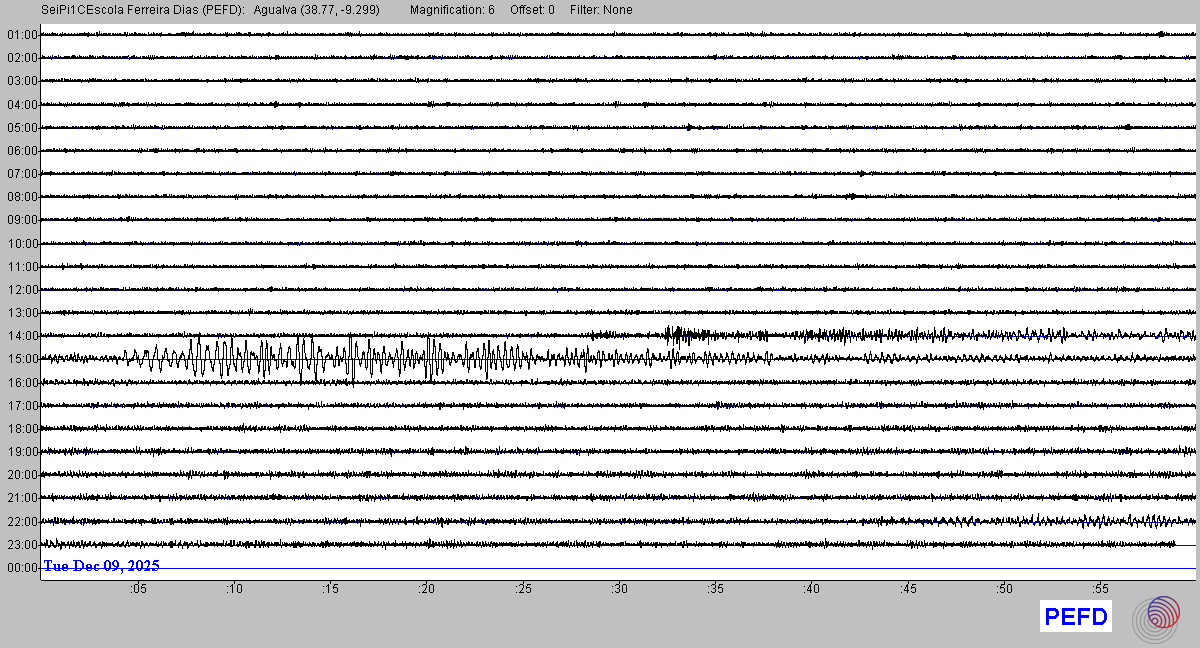
Task: Click the :05 minute axis tick
Action: [138, 589]
